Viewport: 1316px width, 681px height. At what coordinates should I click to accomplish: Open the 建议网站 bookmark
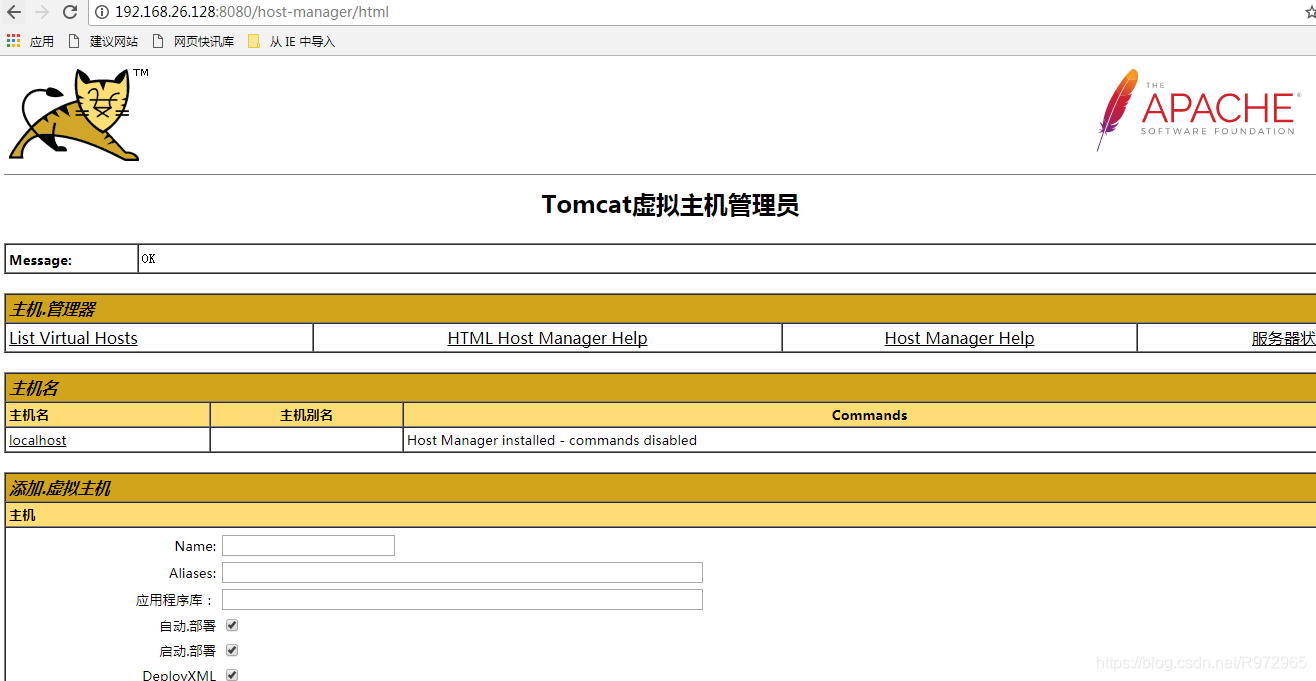(103, 41)
